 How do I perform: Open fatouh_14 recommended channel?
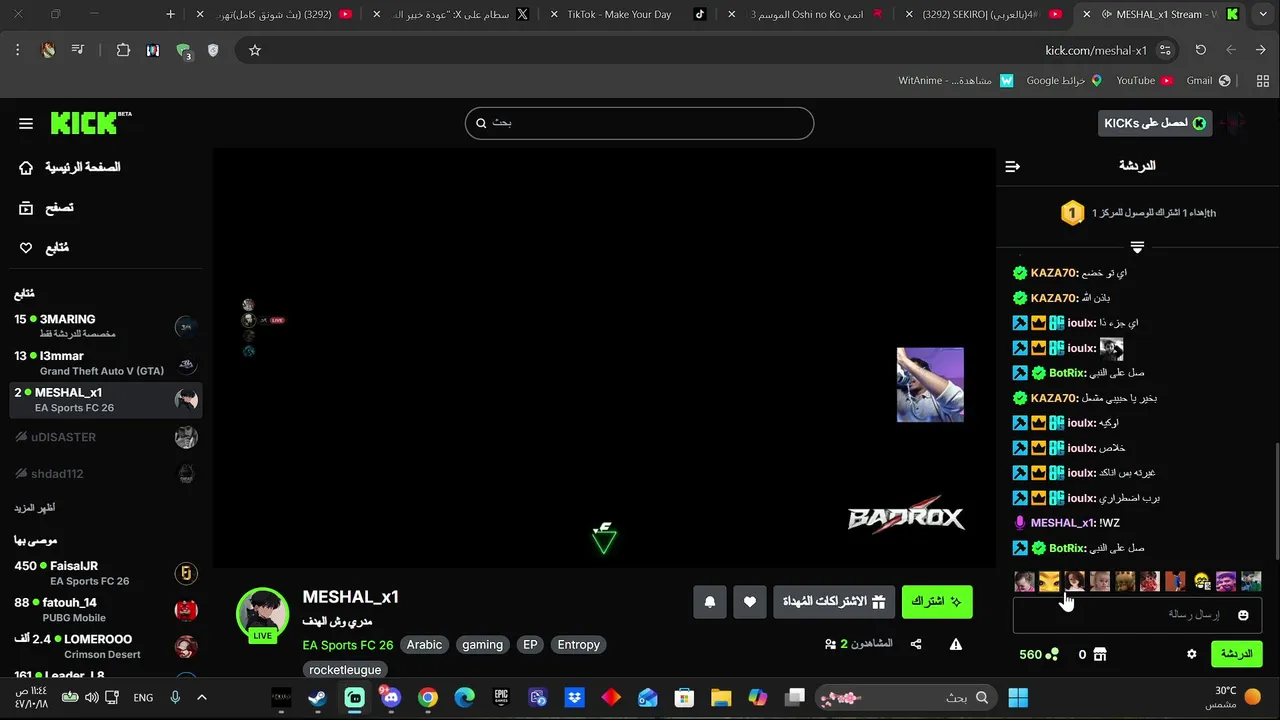[105, 610]
